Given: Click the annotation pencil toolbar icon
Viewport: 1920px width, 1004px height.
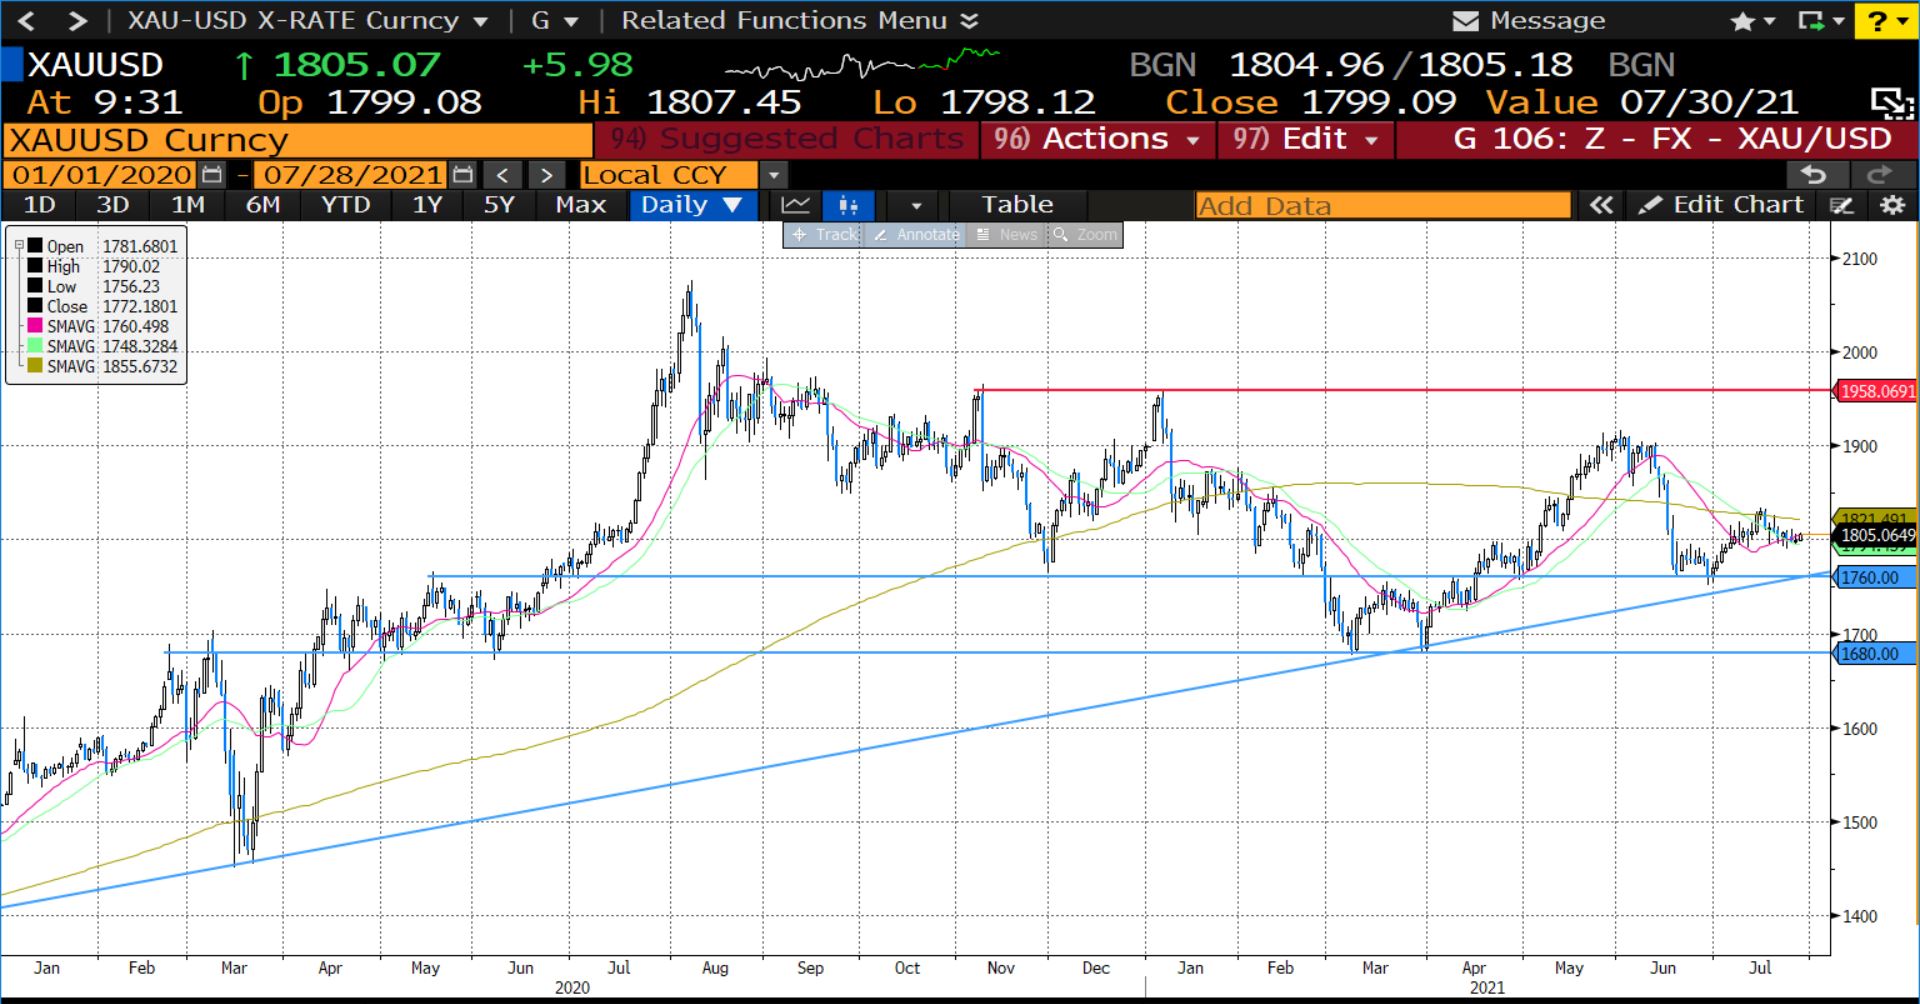Looking at the screenshot, I should click(x=1842, y=205).
